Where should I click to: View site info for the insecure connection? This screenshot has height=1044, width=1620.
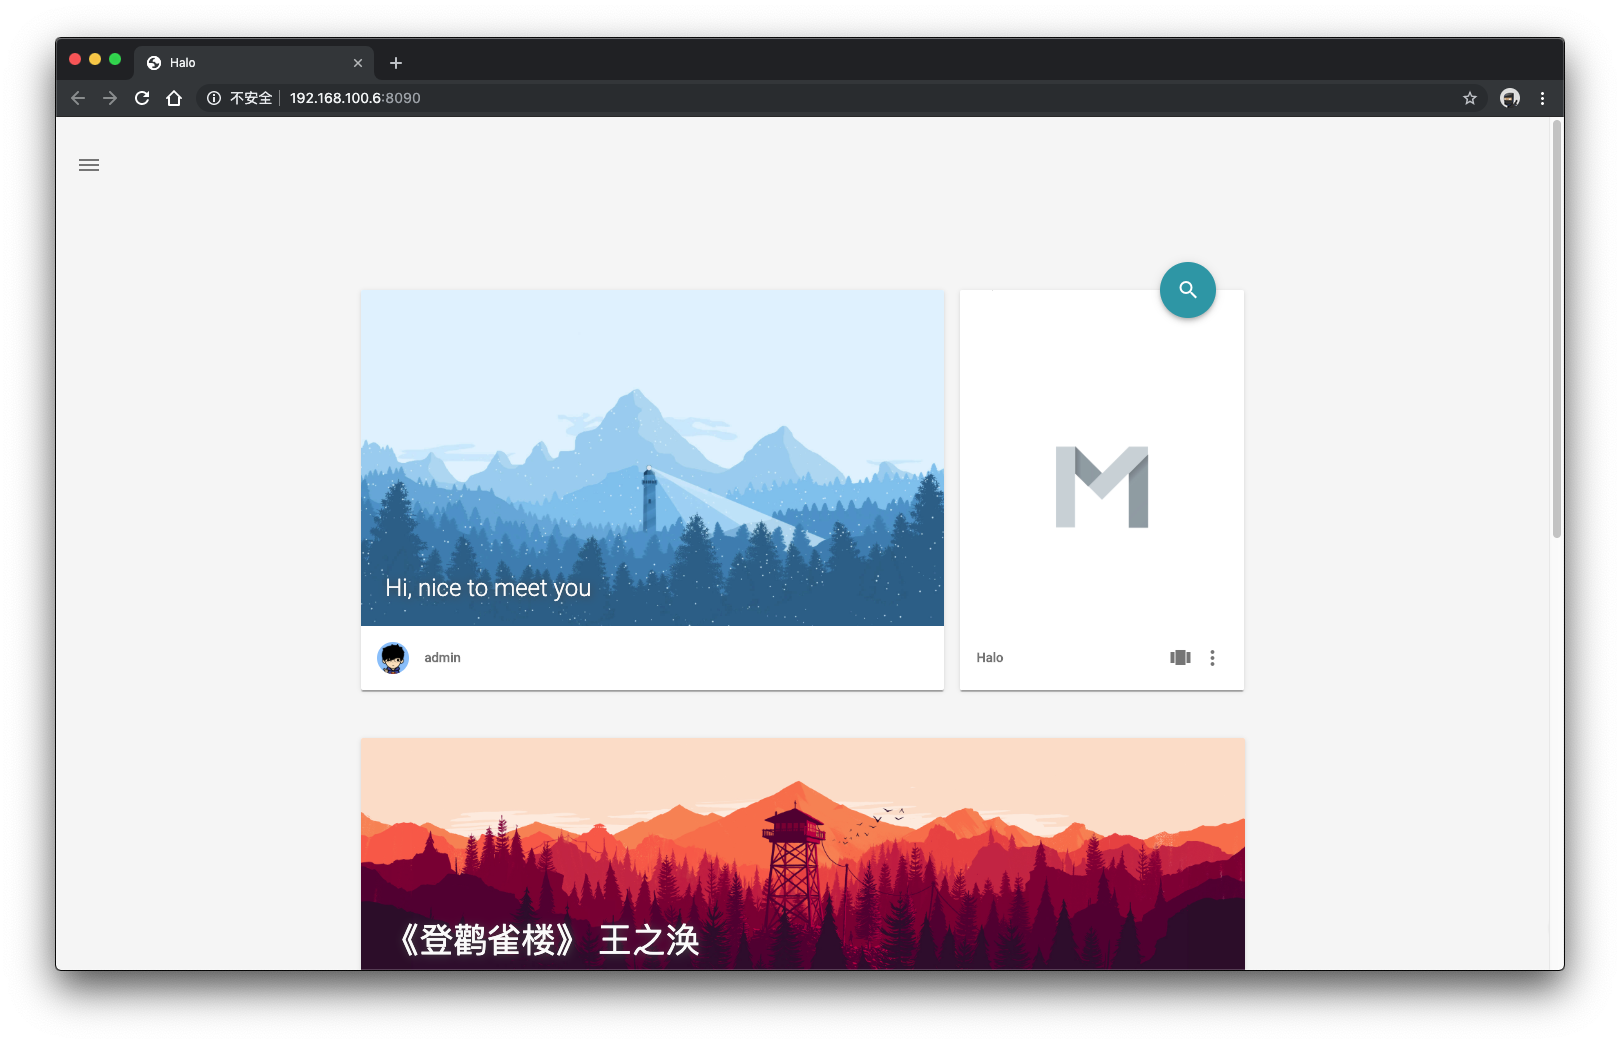click(x=213, y=98)
